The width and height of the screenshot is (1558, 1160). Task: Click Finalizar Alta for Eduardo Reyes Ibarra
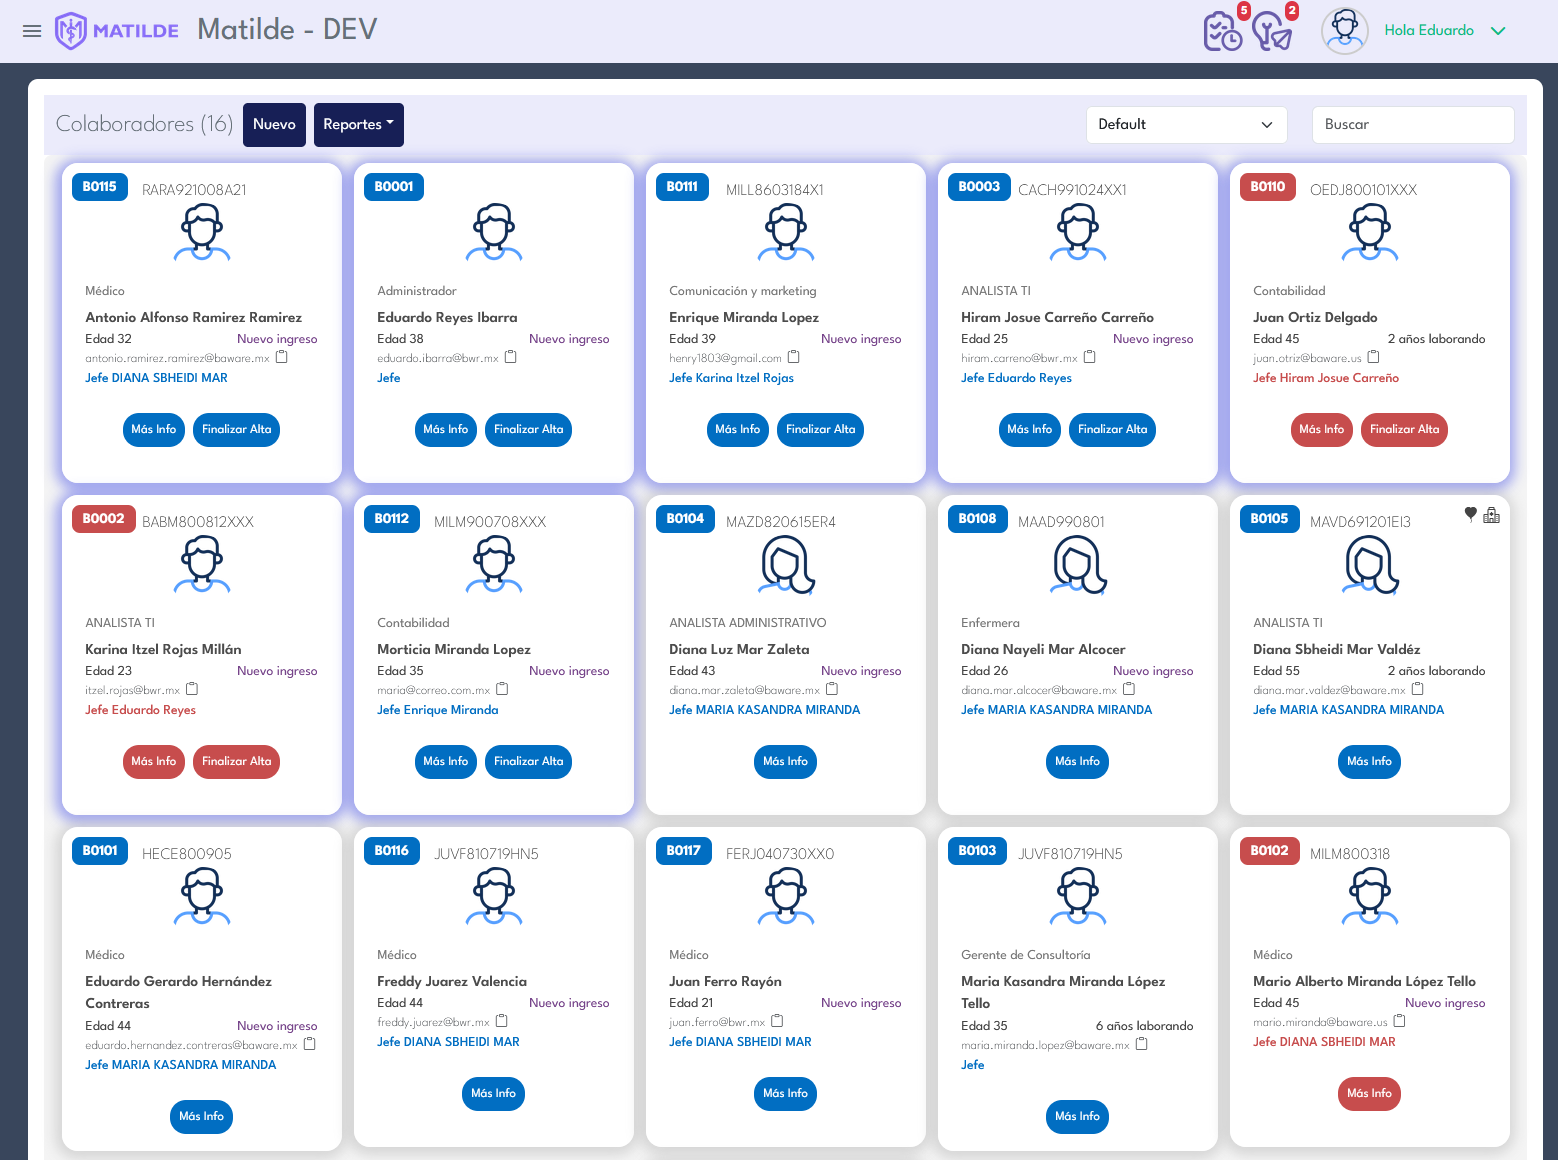point(528,430)
